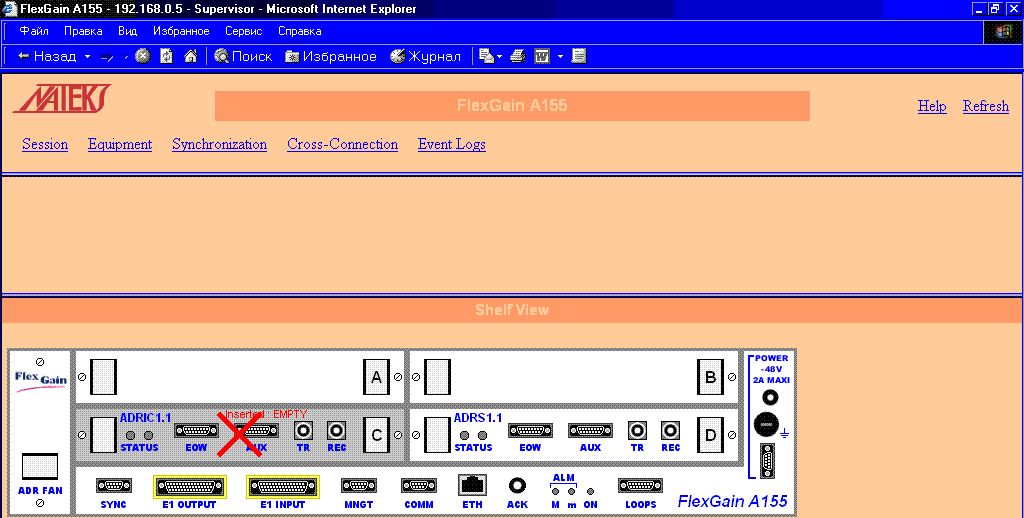Click the ADRS1.1 card name

478,417
